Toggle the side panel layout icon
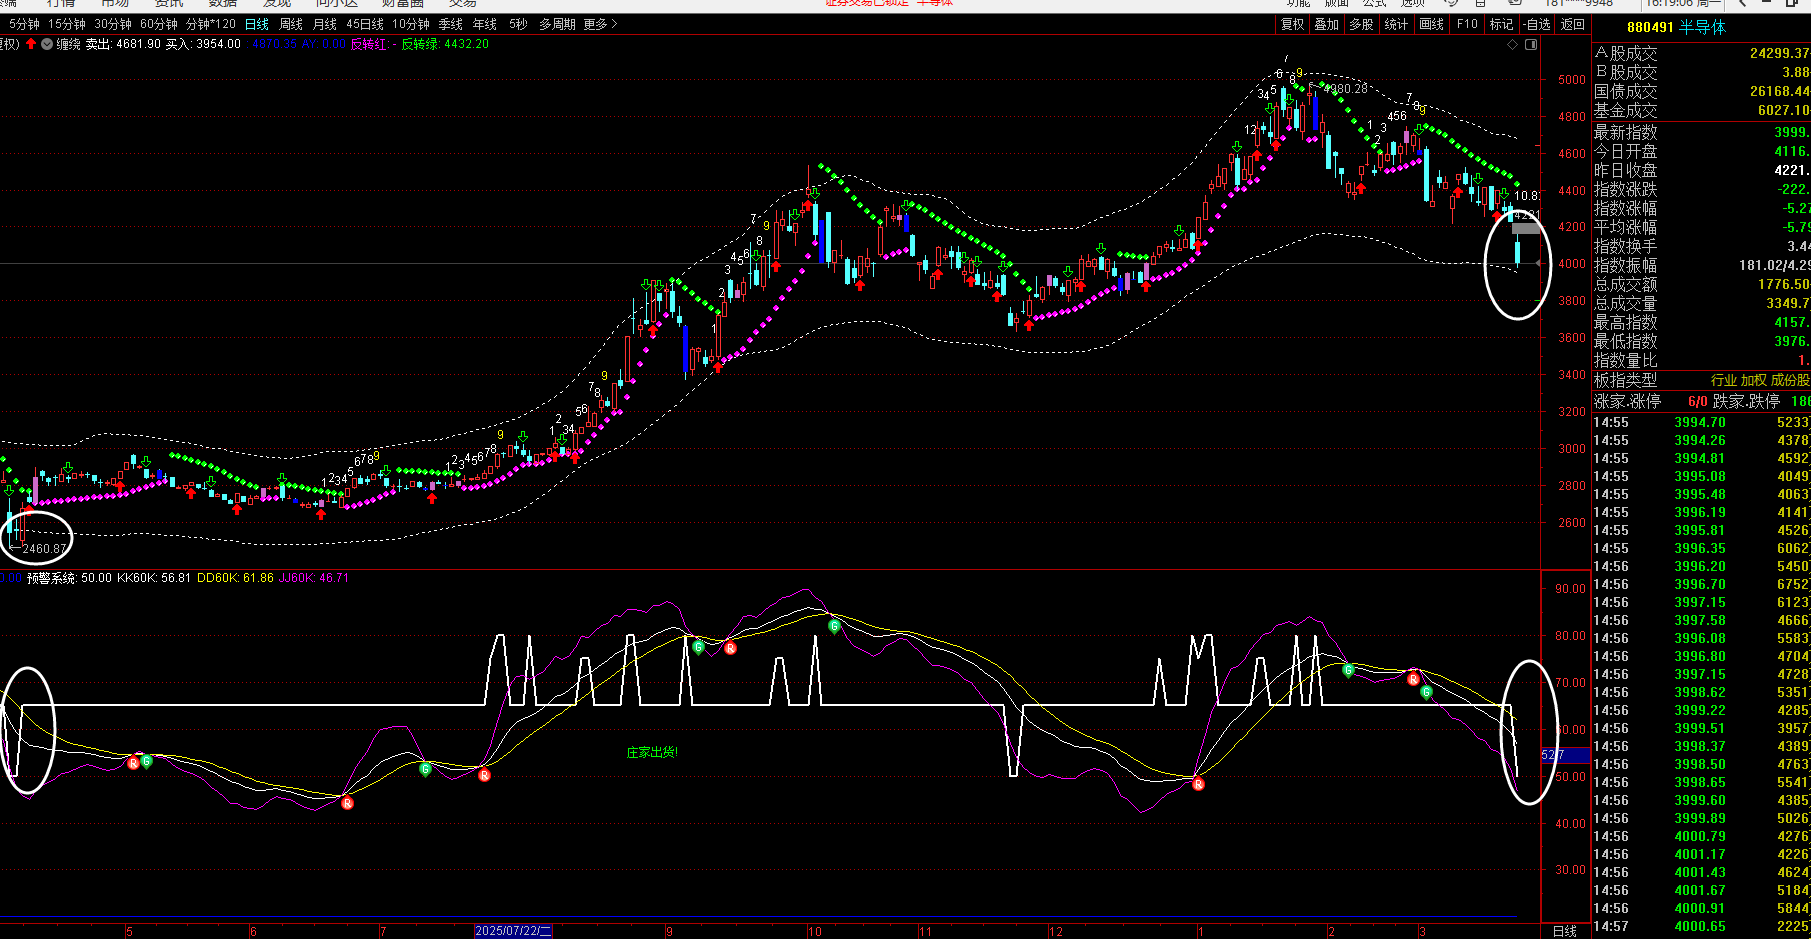Screen dimensions: 1811x939 pyautogui.click(x=1530, y=44)
